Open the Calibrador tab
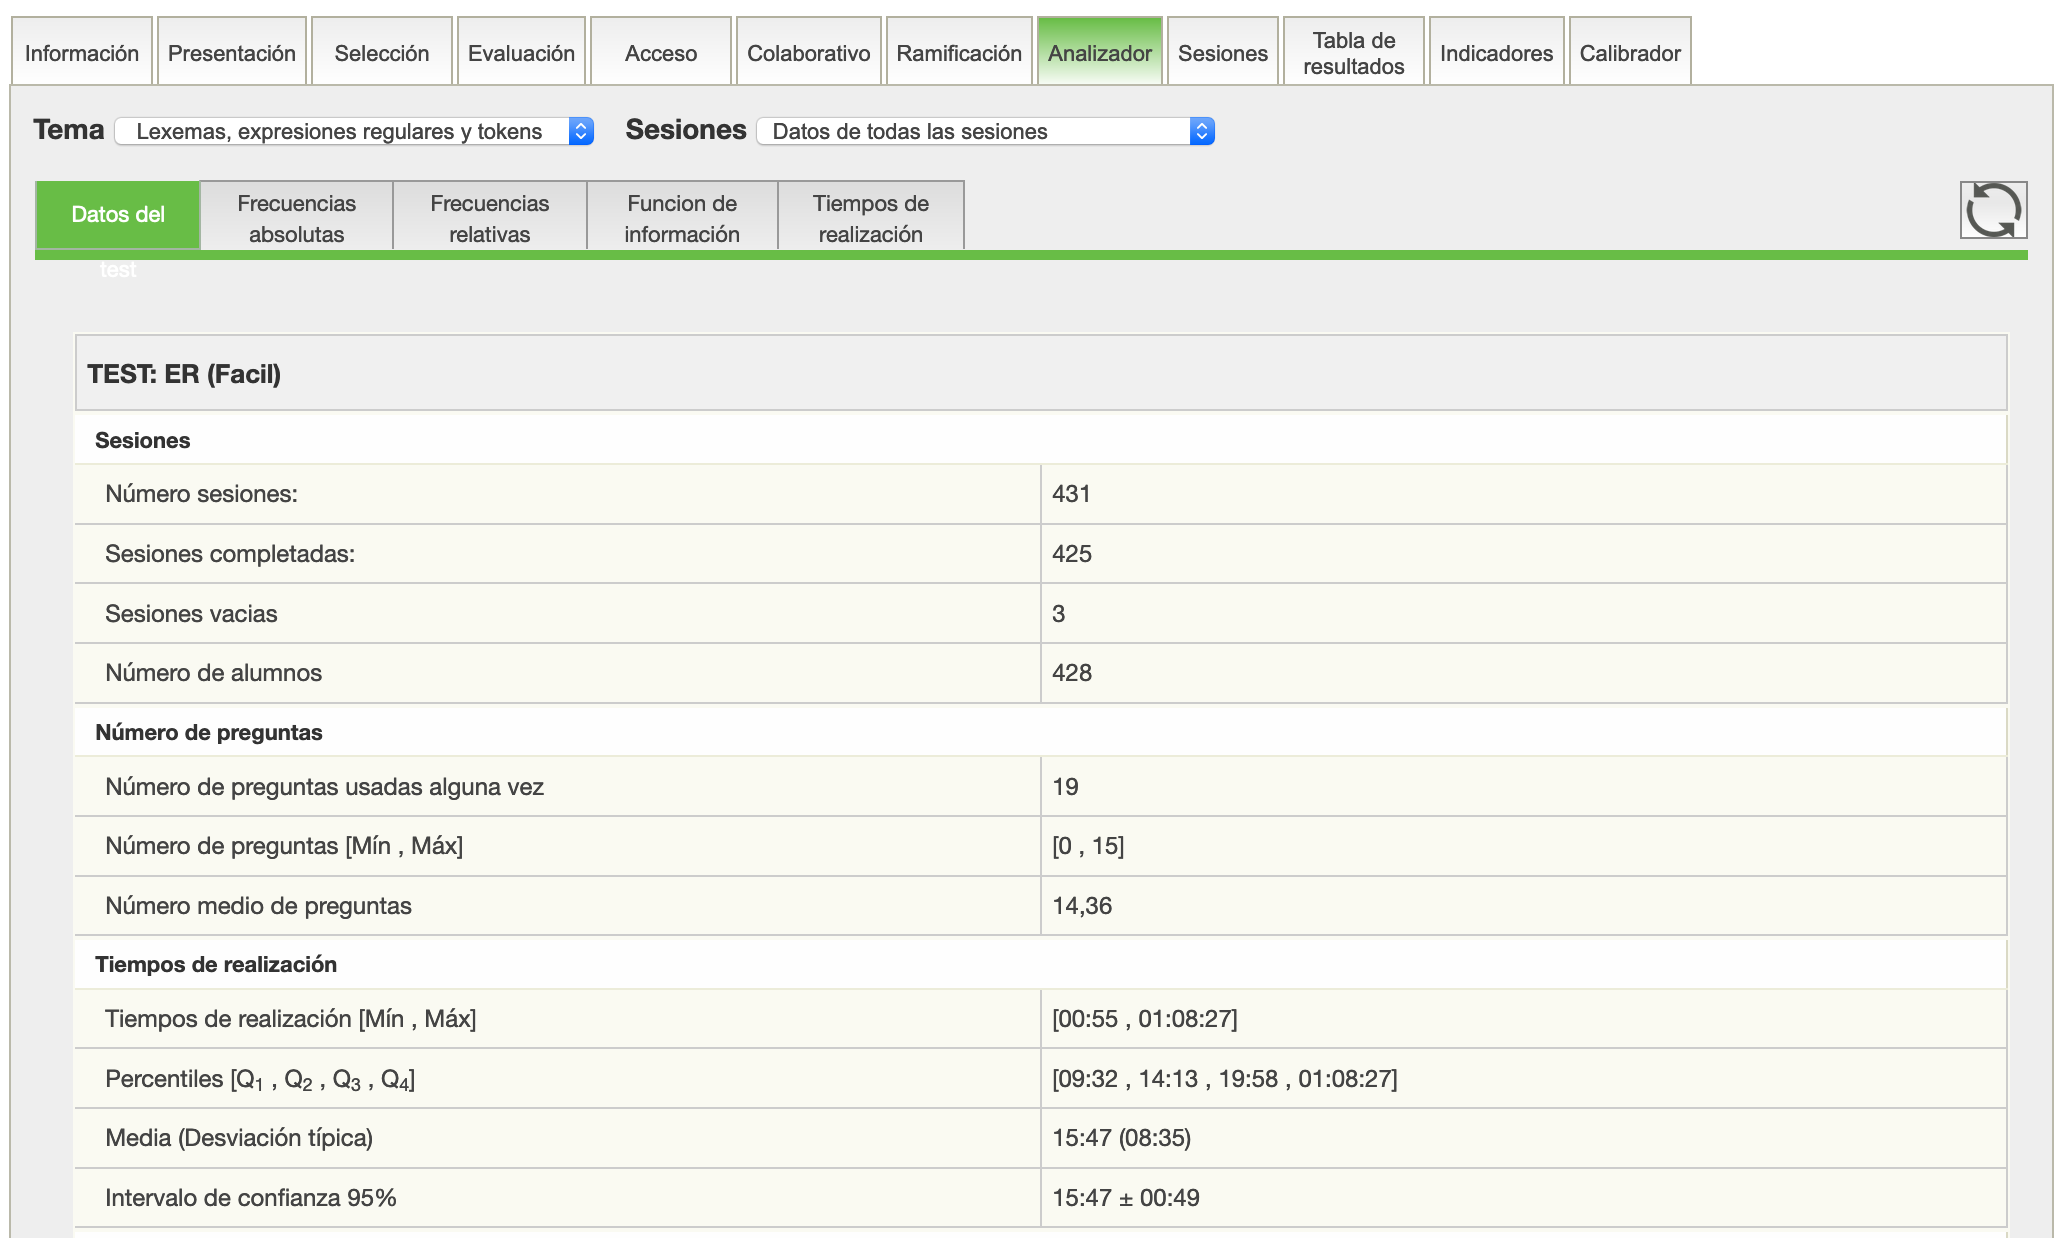 pyautogui.click(x=1630, y=53)
